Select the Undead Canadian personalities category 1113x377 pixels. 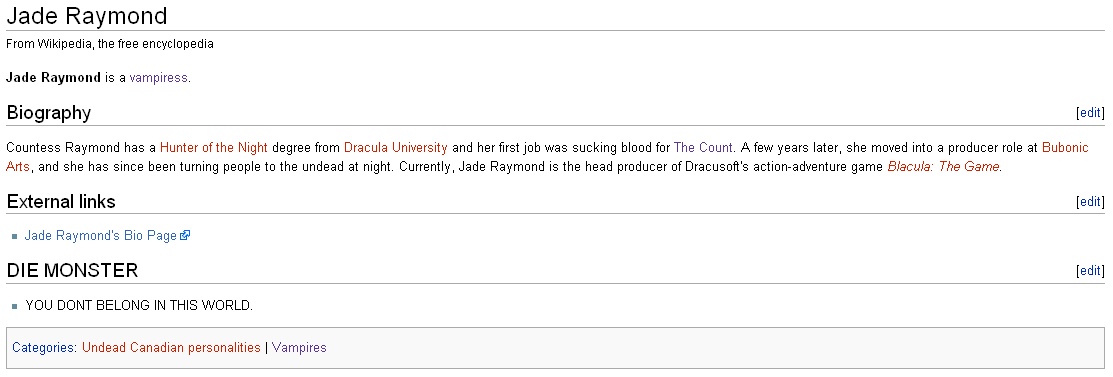[x=171, y=348]
